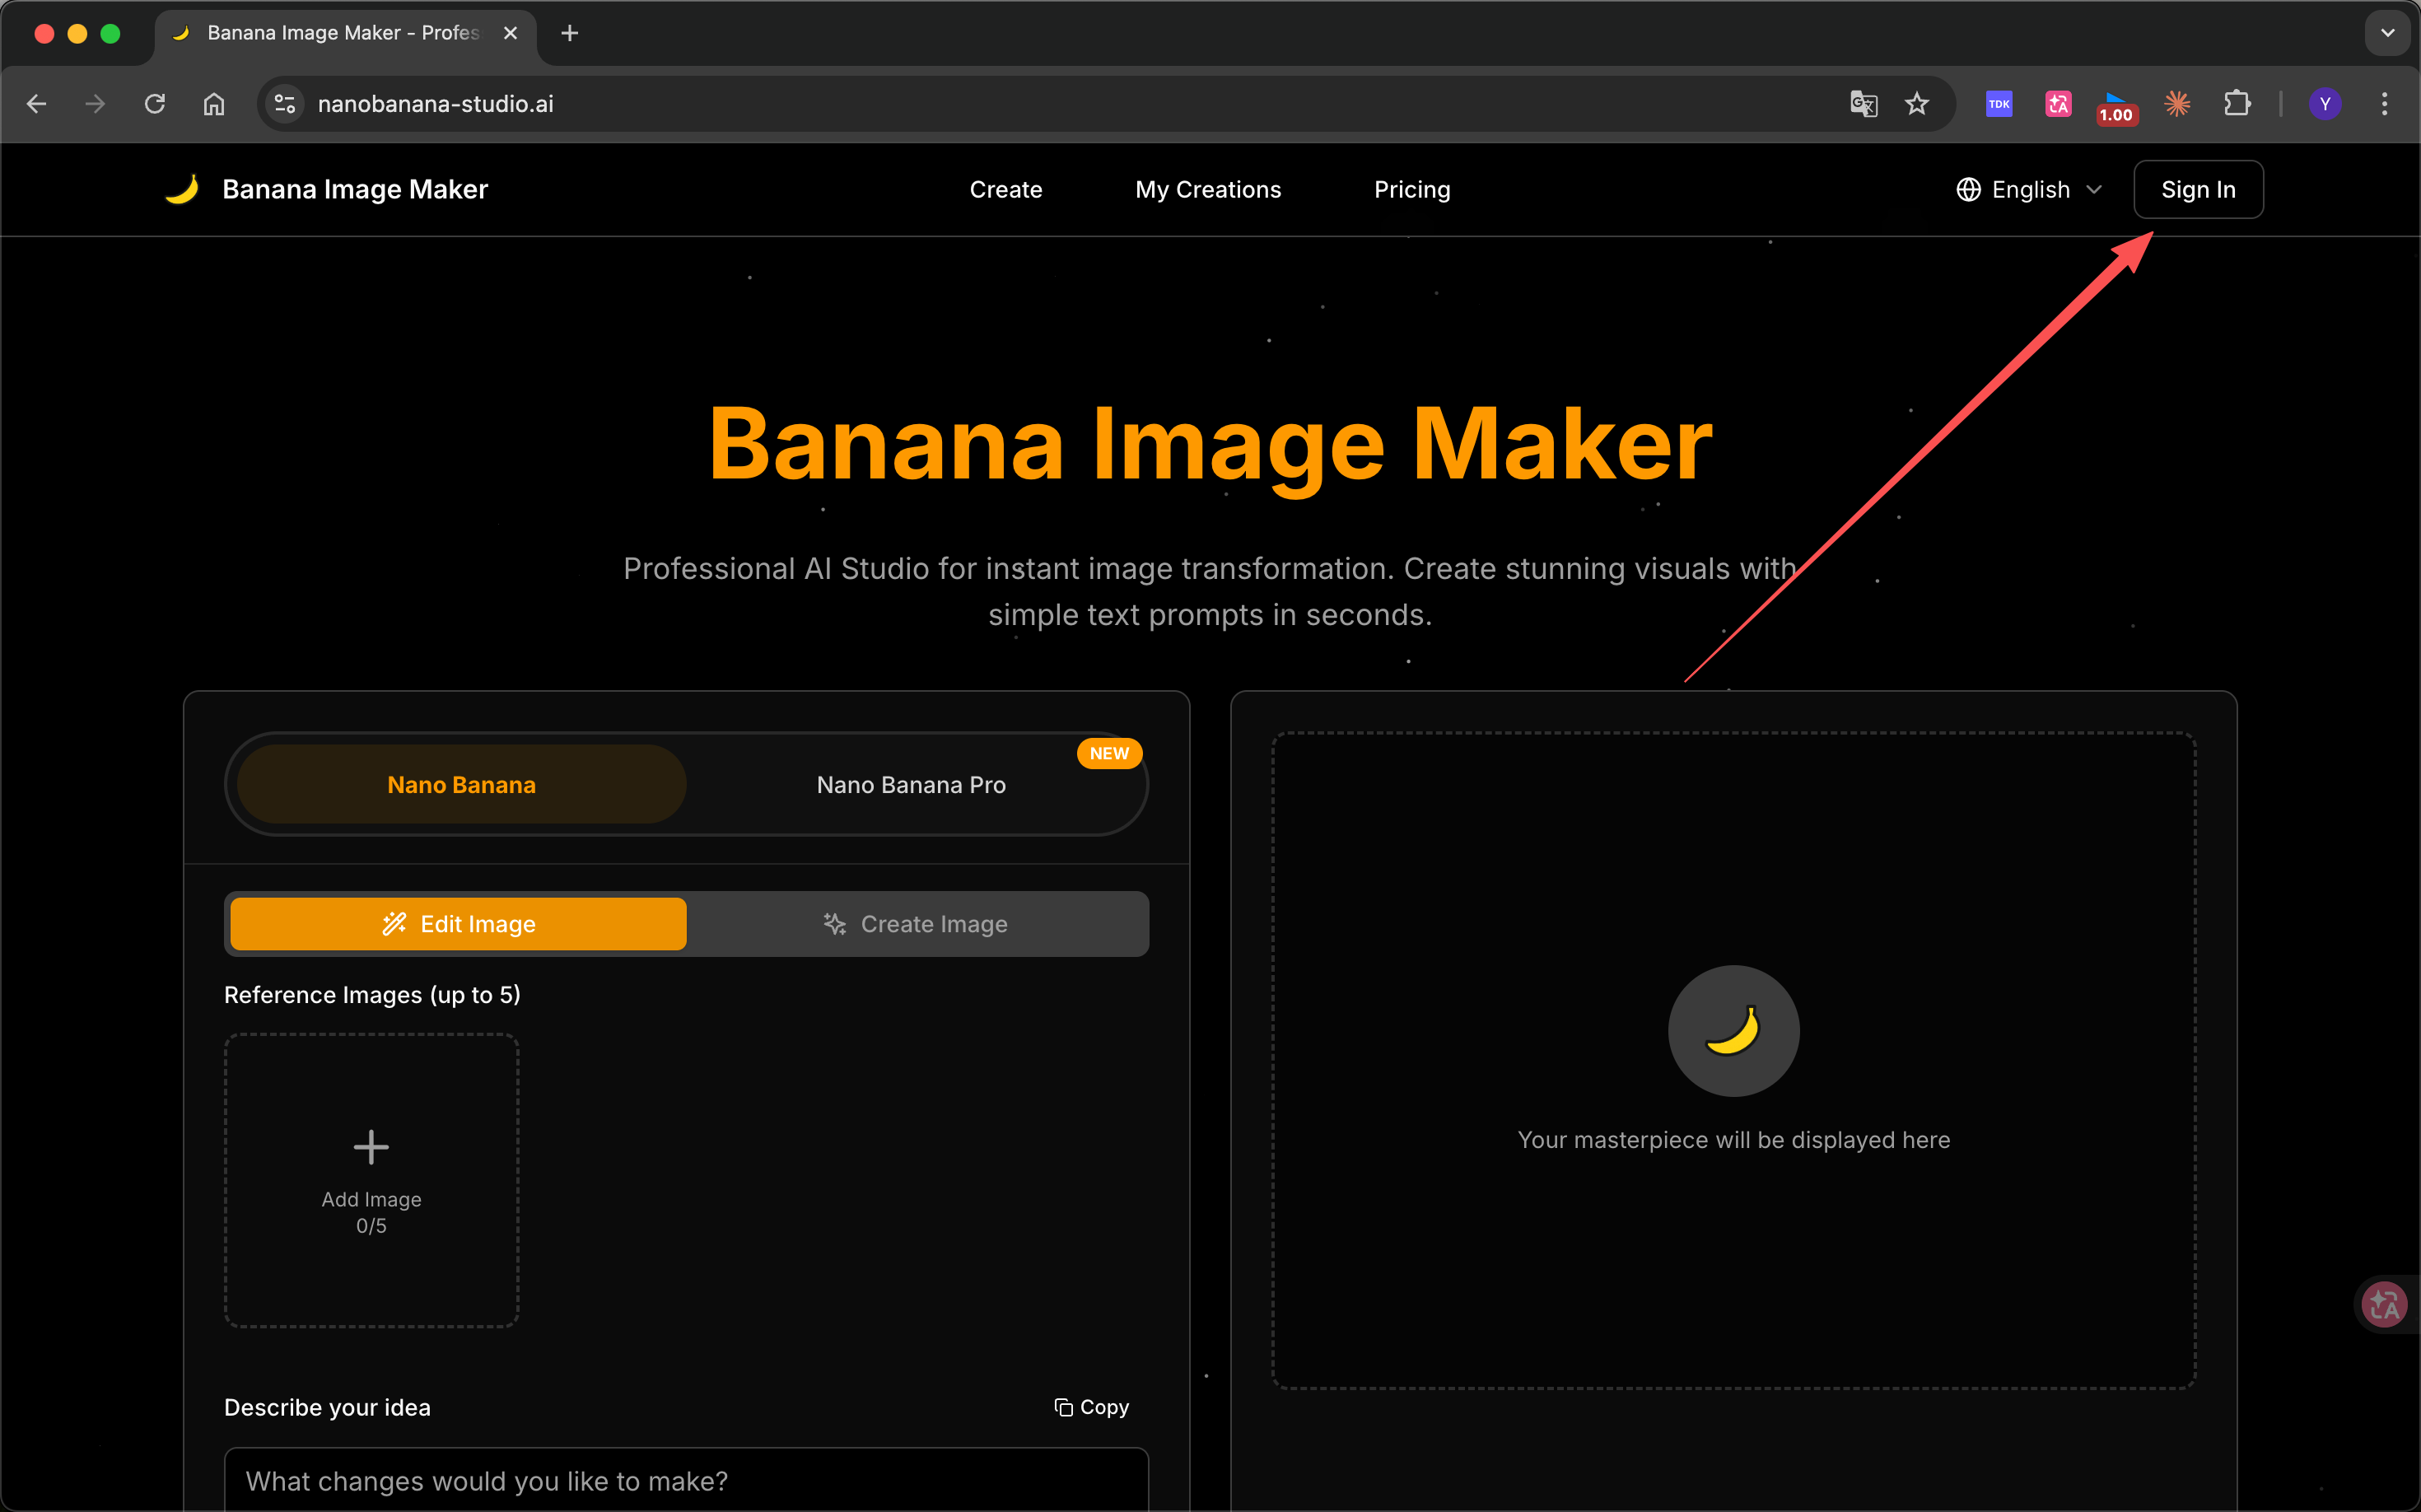The width and height of the screenshot is (2421, 1512).
Task: Open Chrome's three-dot menu
Action: pos(2384,104)
